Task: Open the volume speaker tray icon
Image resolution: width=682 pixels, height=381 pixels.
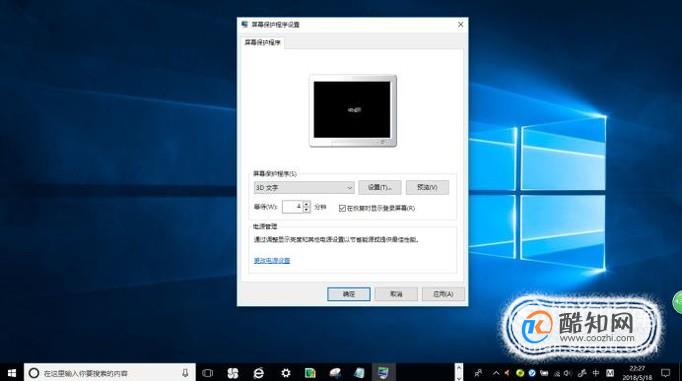Action: [568, 373]
